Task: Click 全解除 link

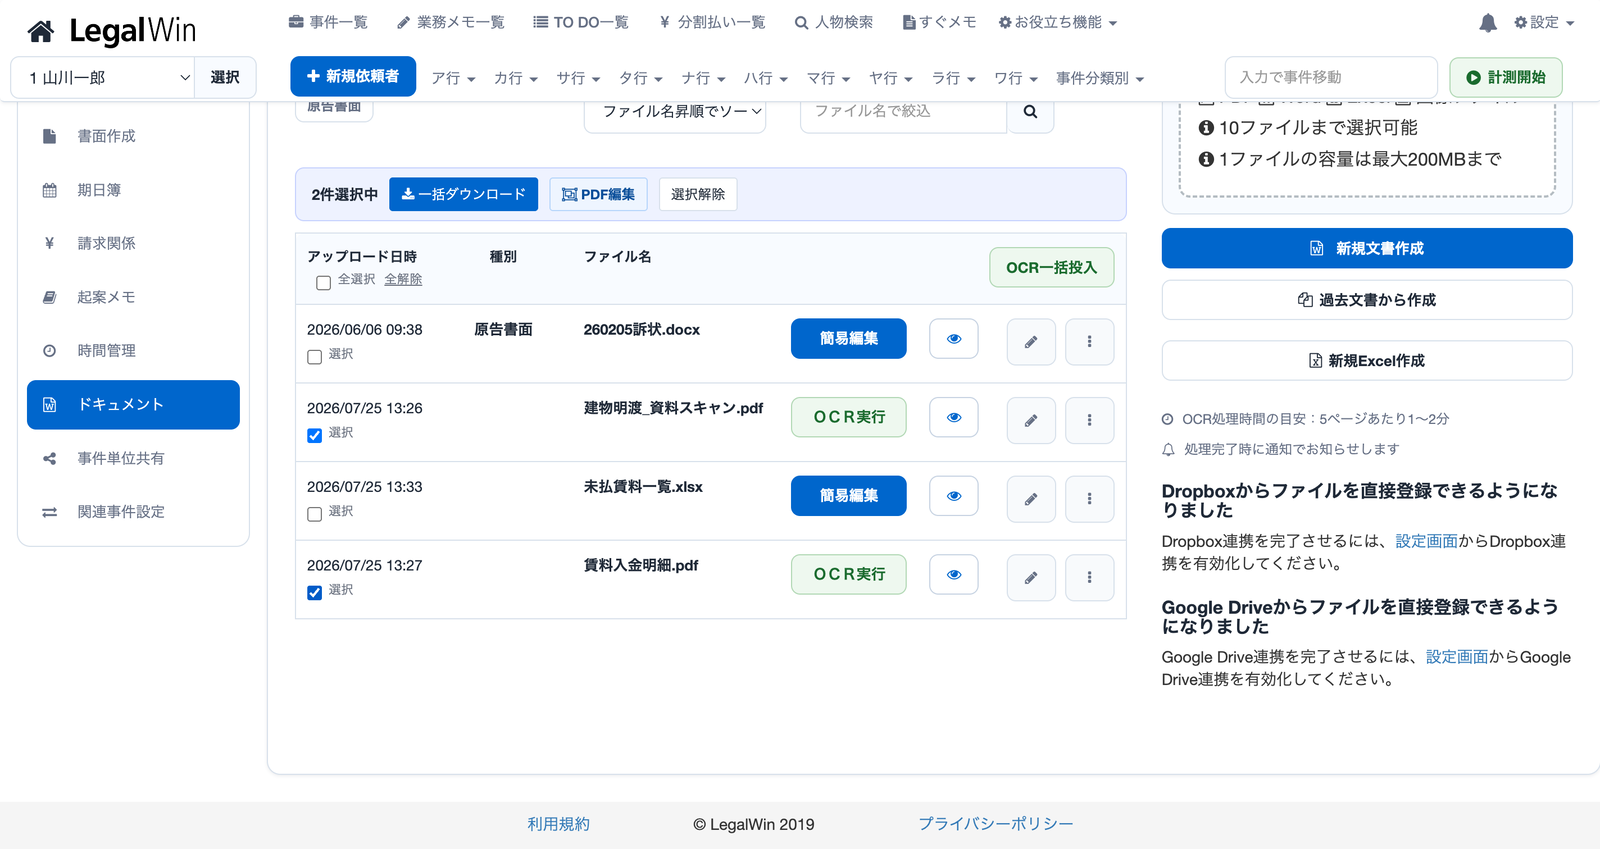Action: tap(403, 279)
